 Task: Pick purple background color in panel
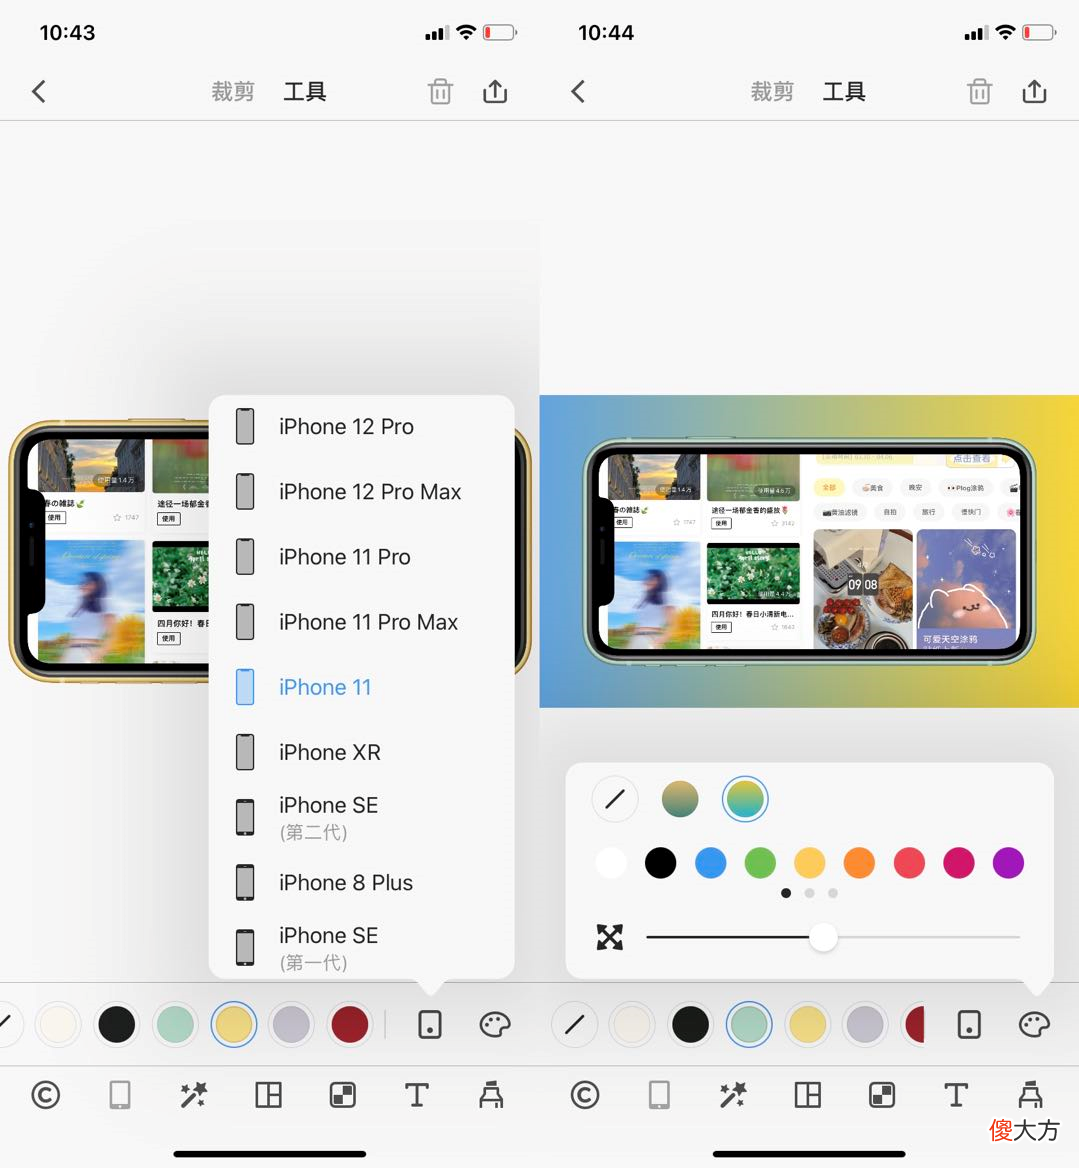(1008, 863)
